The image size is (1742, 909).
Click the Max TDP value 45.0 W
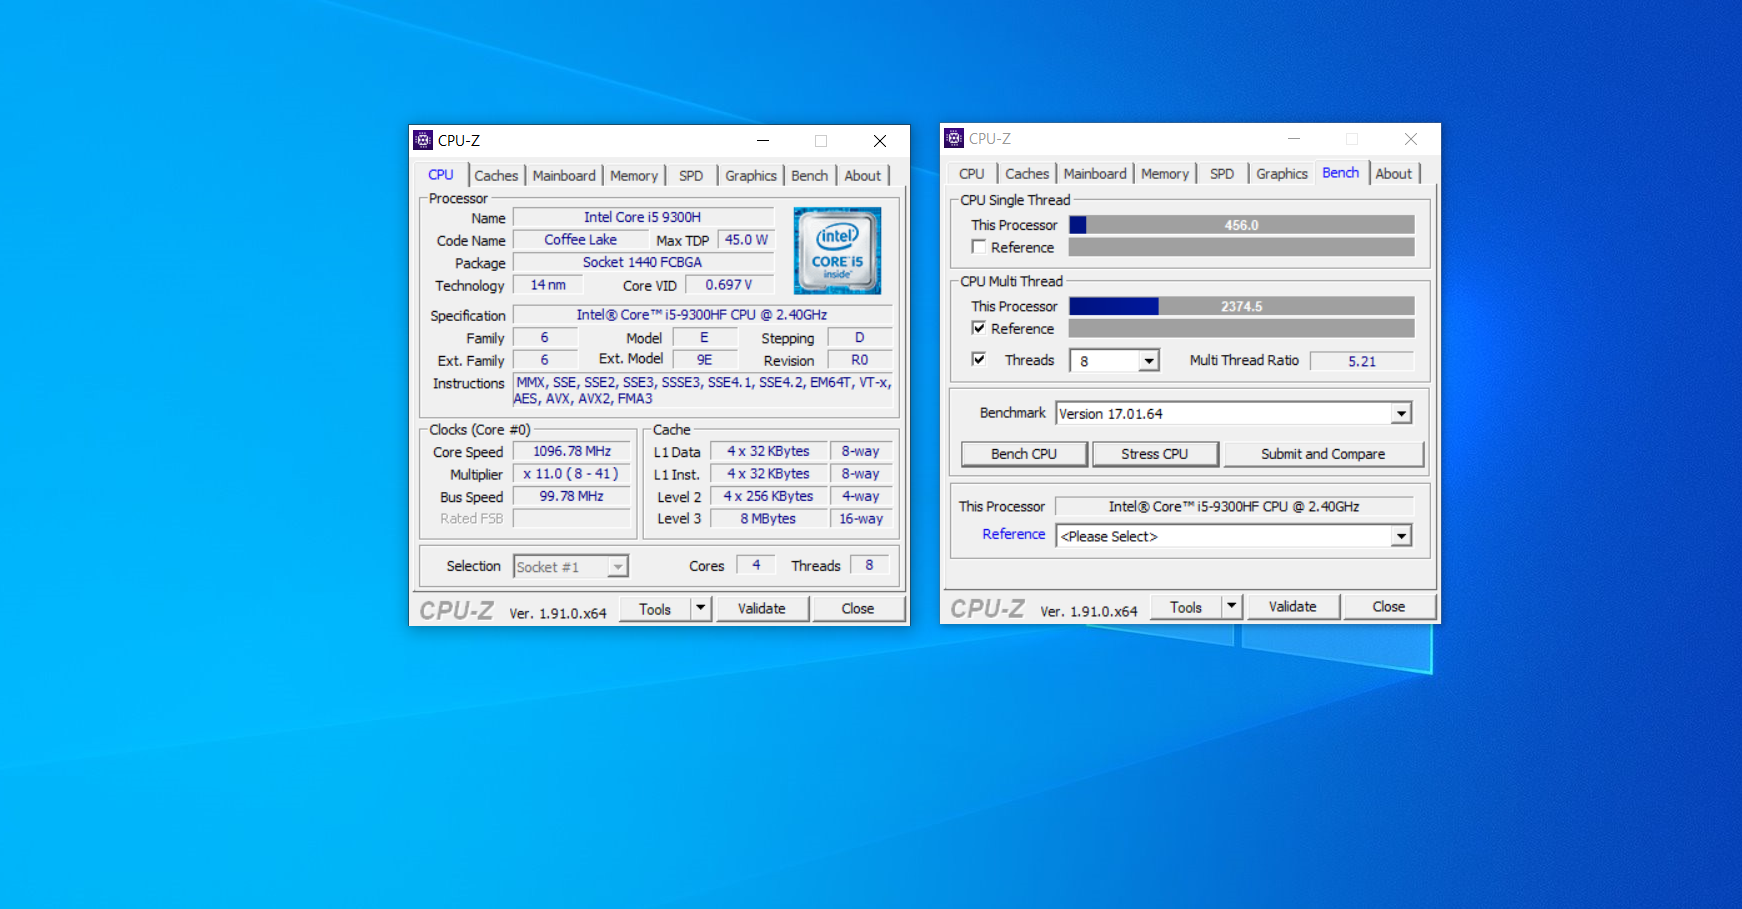click(746, 240)
